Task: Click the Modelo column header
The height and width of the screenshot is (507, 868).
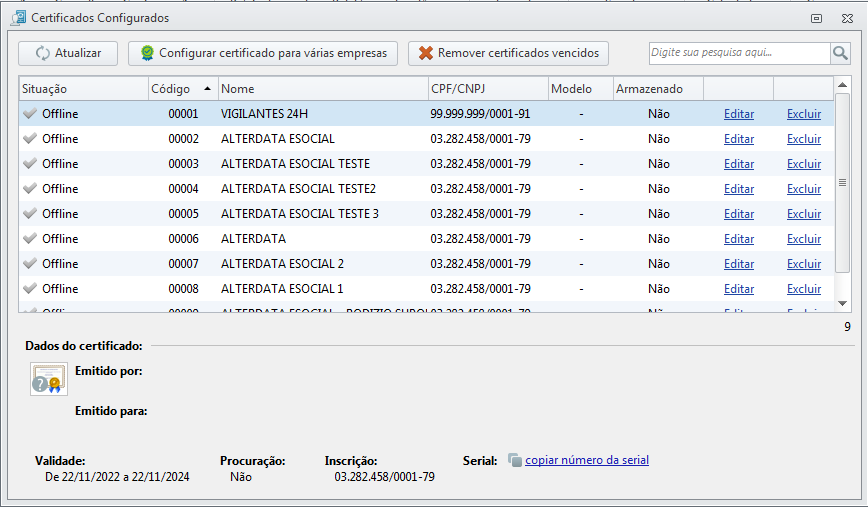Action: pyautogui.click(x=581, y=89)
